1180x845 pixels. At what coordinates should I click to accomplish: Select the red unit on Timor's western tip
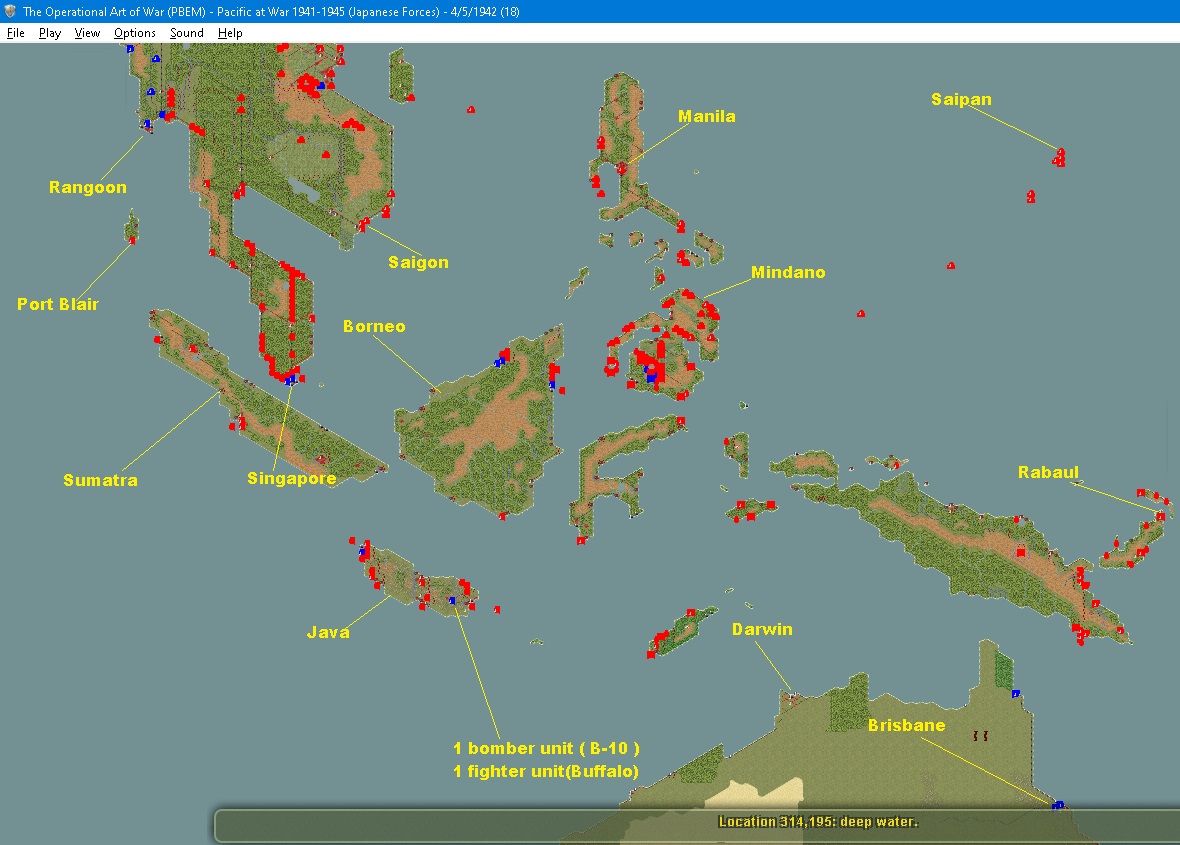coord(651,655)
